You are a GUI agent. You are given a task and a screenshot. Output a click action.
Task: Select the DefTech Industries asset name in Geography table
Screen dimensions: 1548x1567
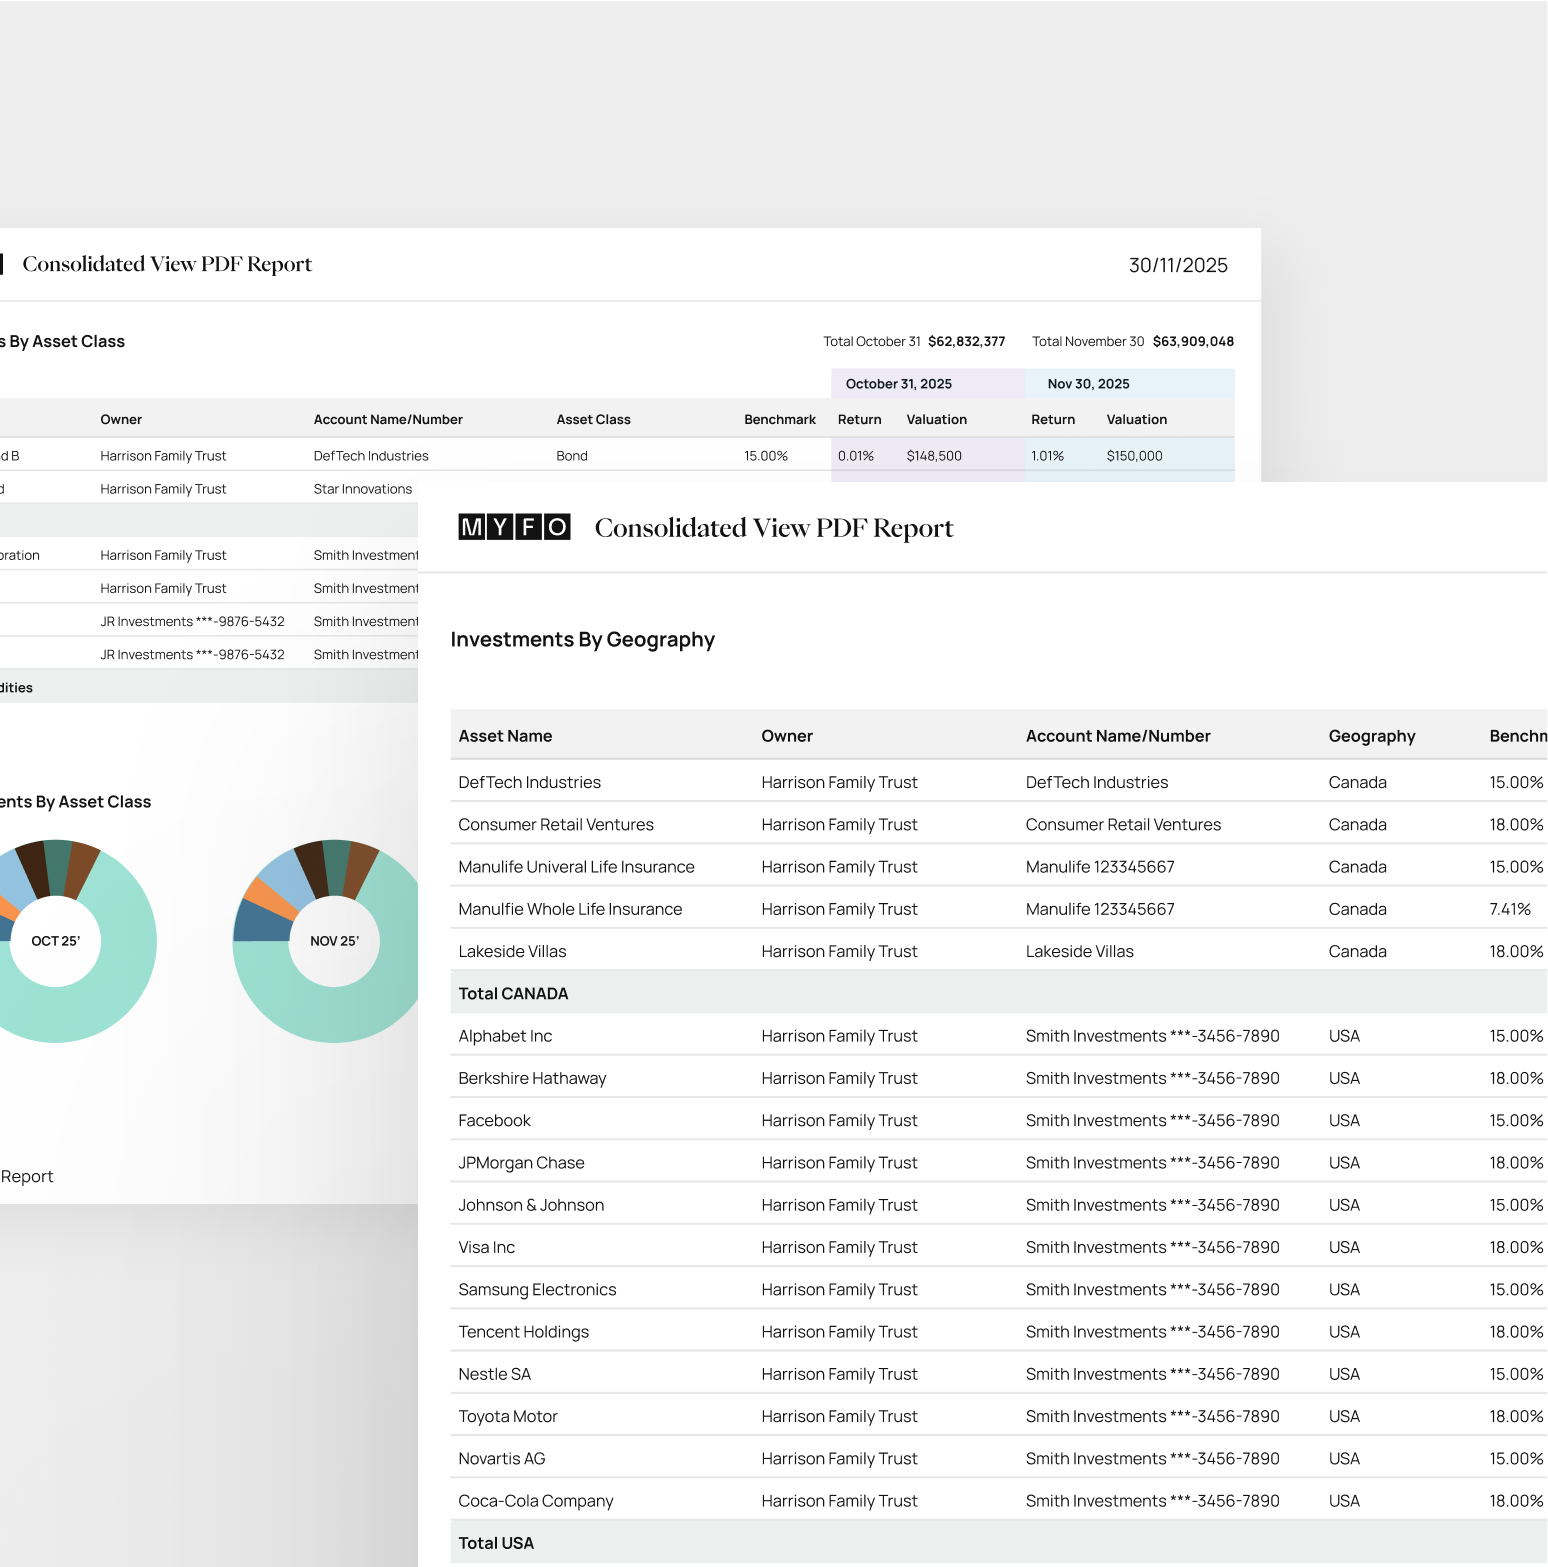pyautogui.click(x=530, y=782)
